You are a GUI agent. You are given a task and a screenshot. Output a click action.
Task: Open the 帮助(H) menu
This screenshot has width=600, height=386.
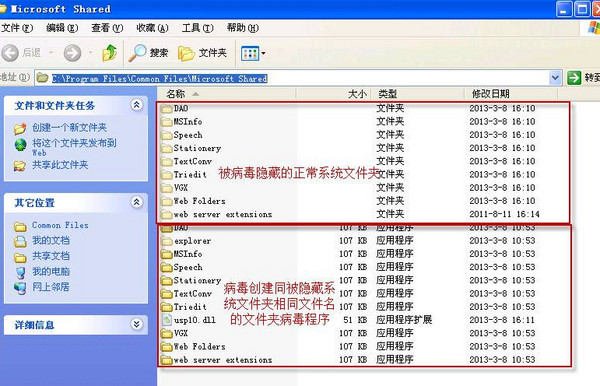pos(243,28)
